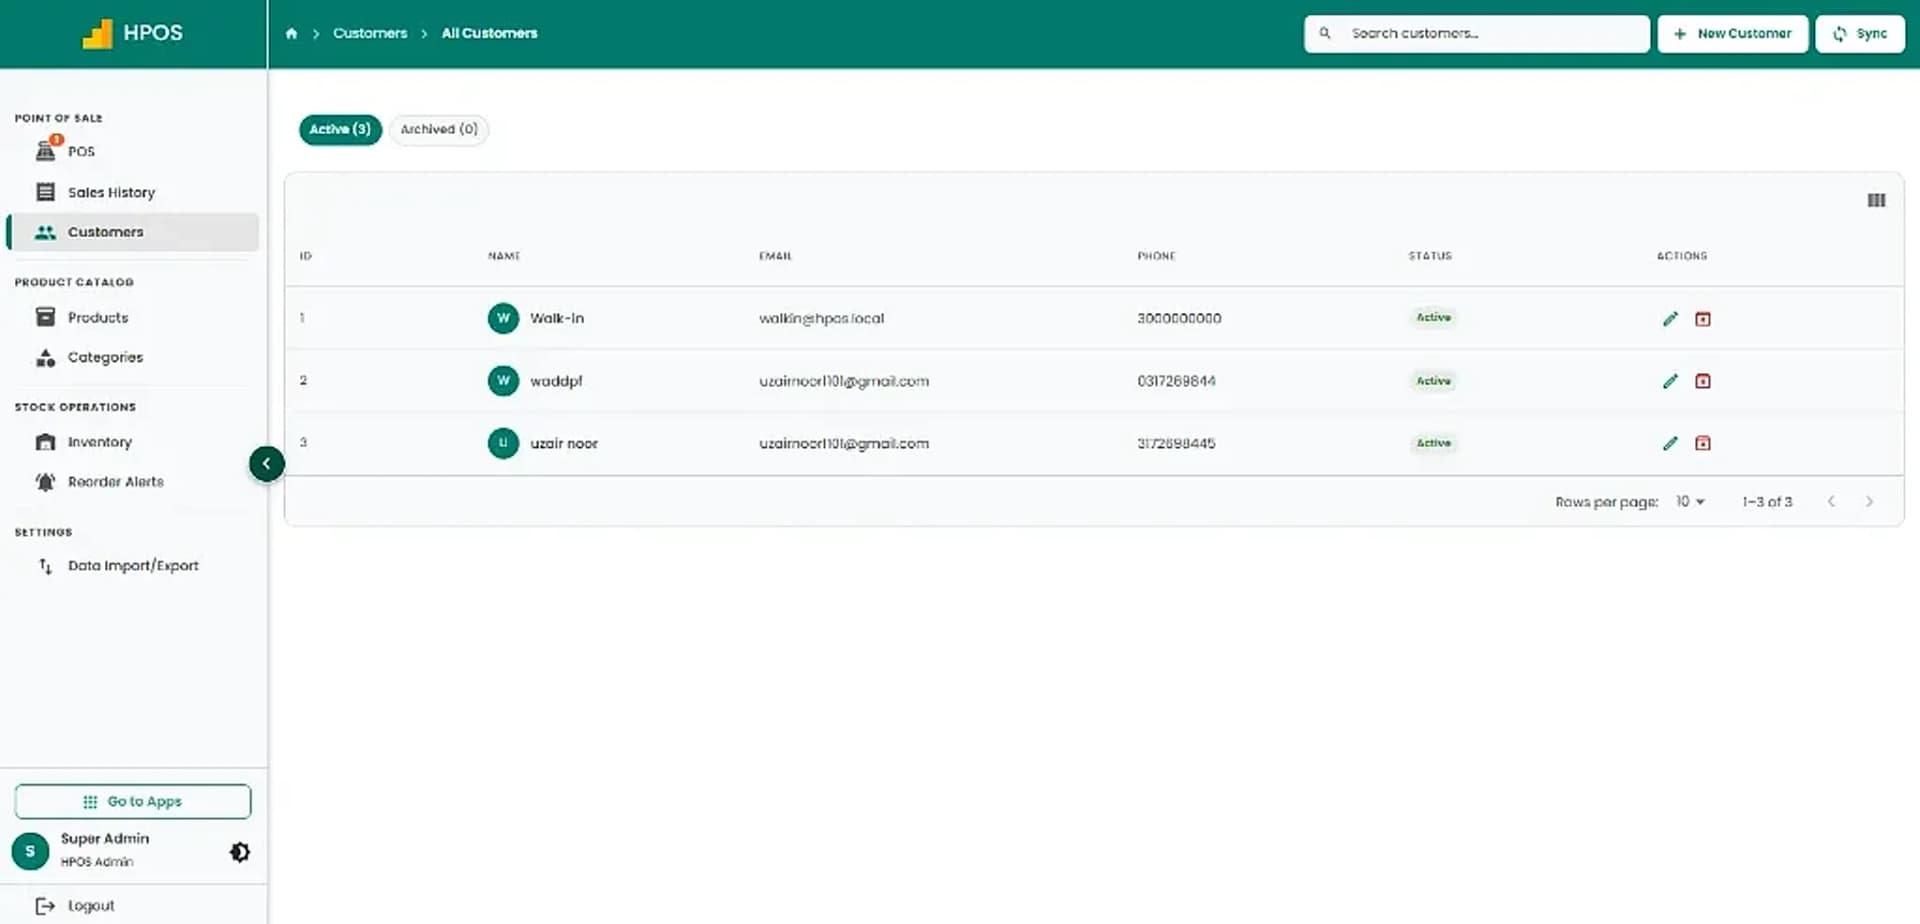Click the walkin@hpos.local email cell
This screenshot has width=1920, height=924.
click(x=821, y=319)
